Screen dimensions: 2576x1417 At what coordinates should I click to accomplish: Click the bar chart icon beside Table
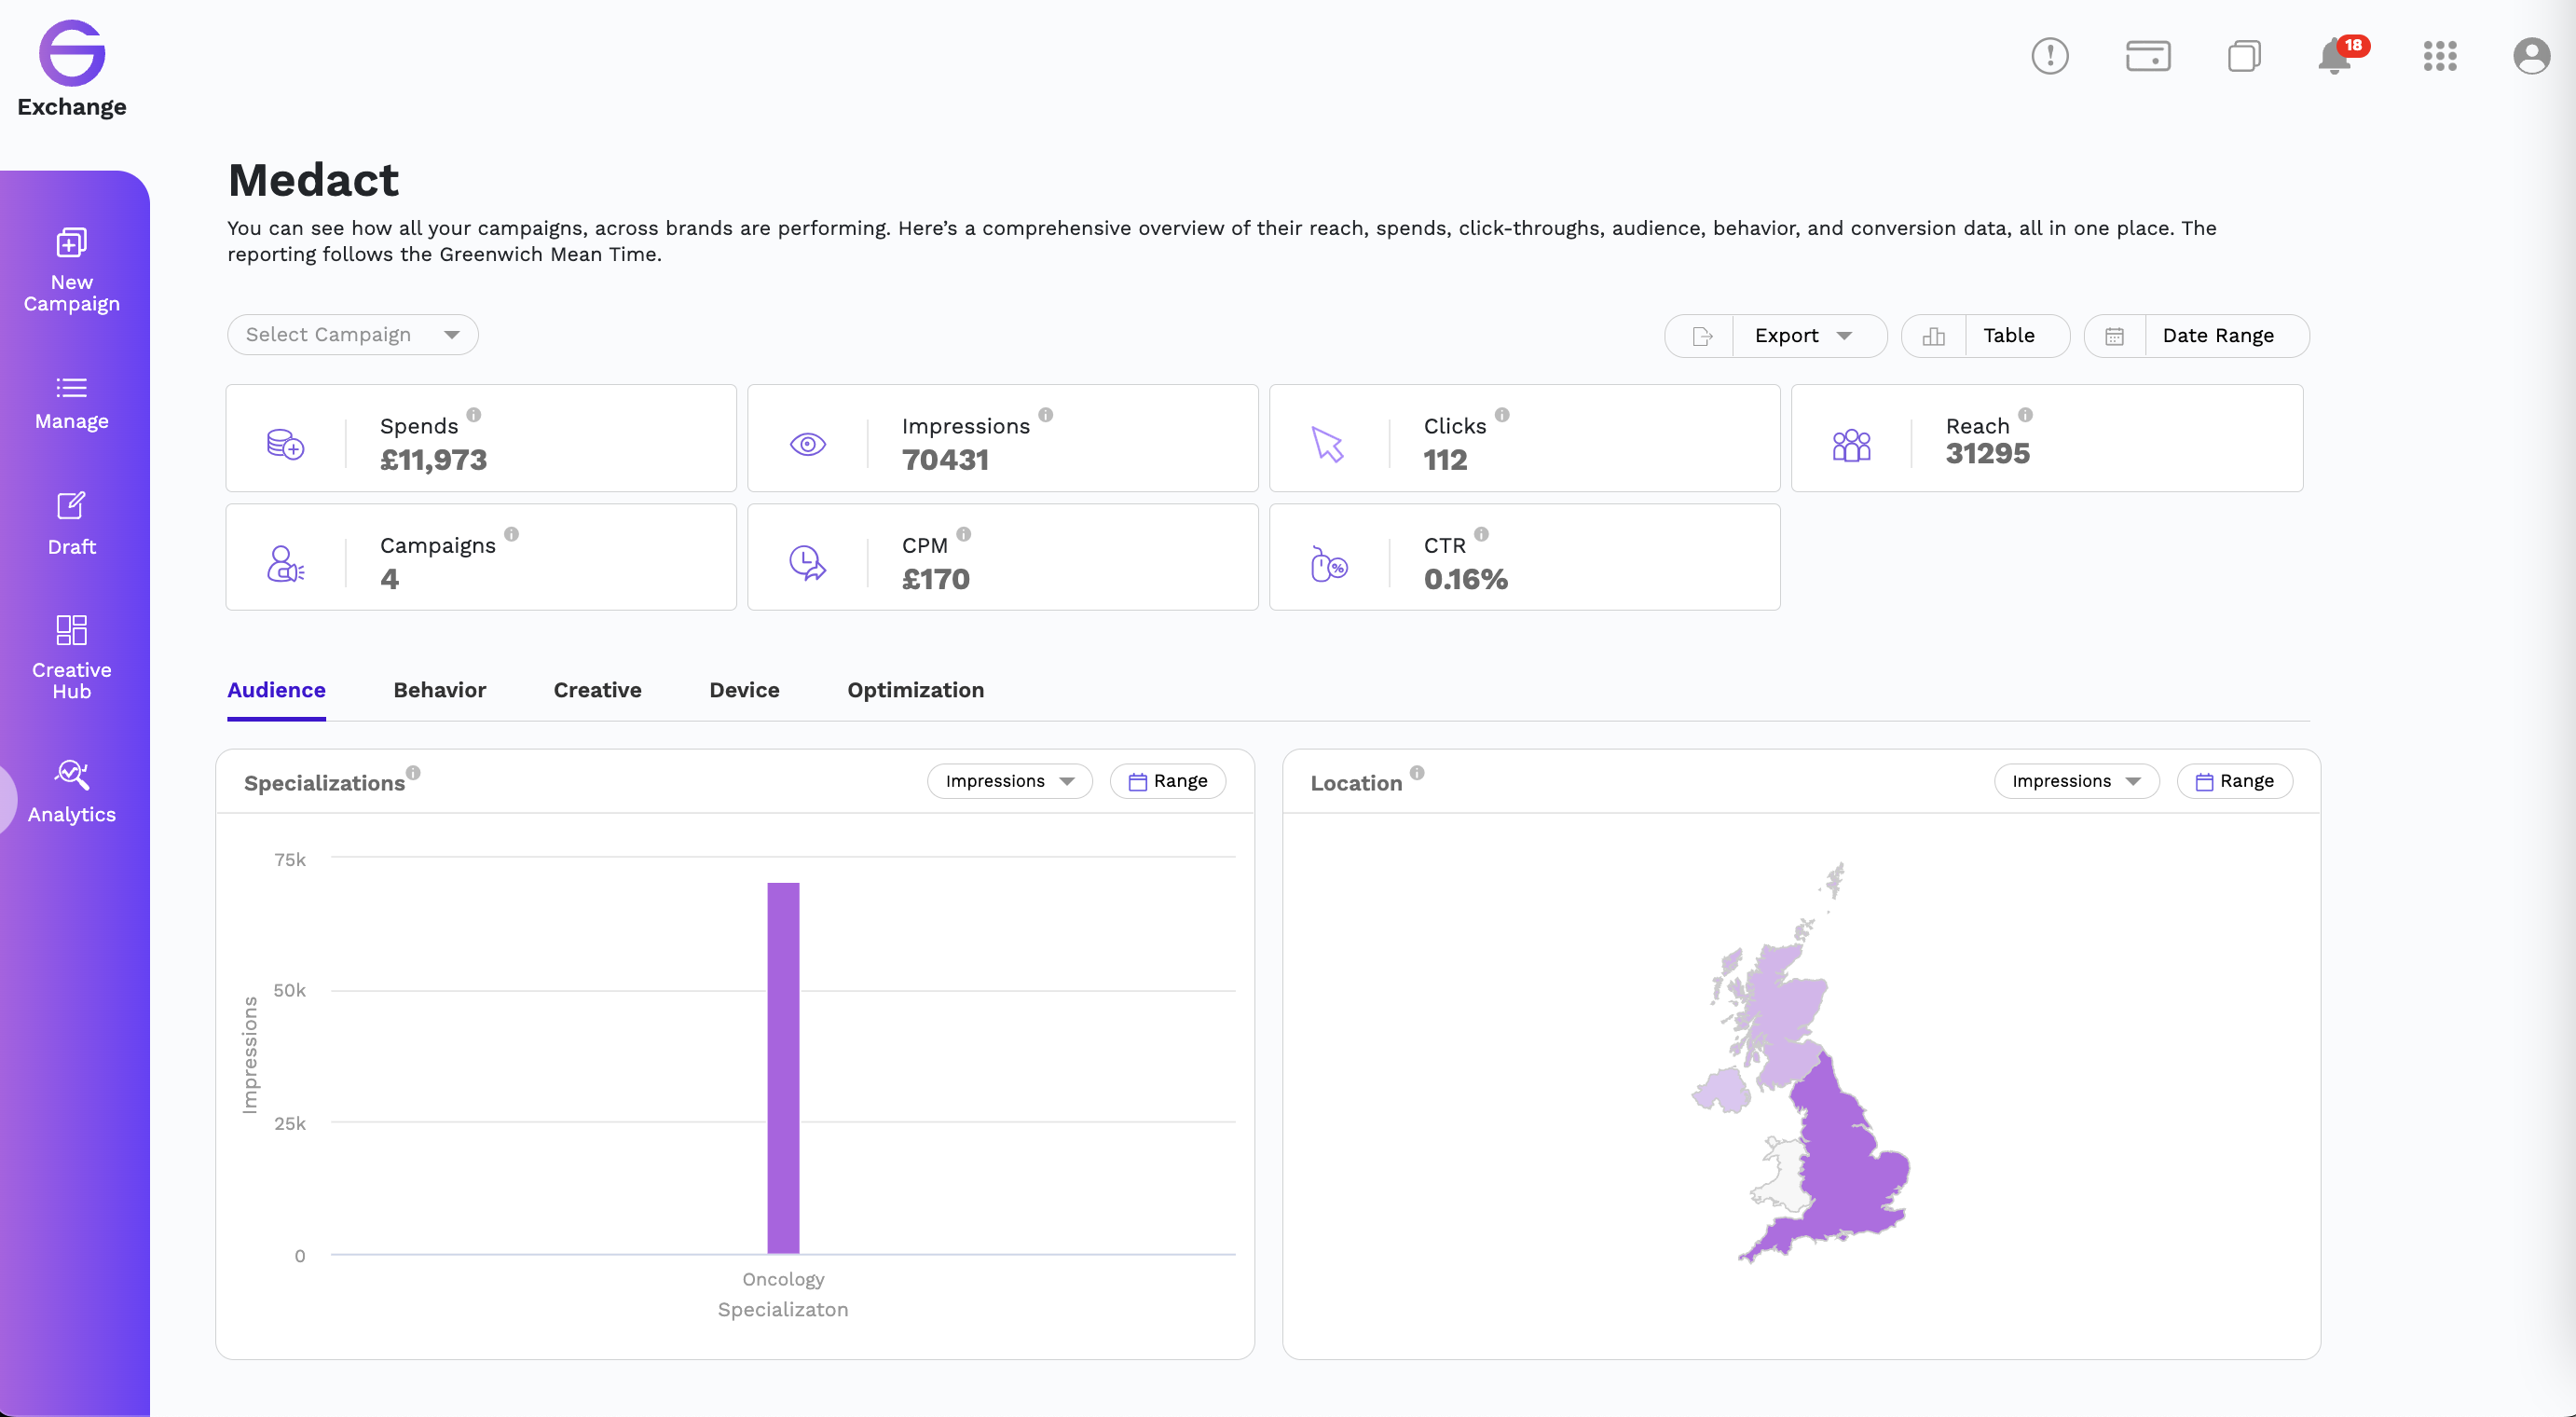[x=1934, y=337]
